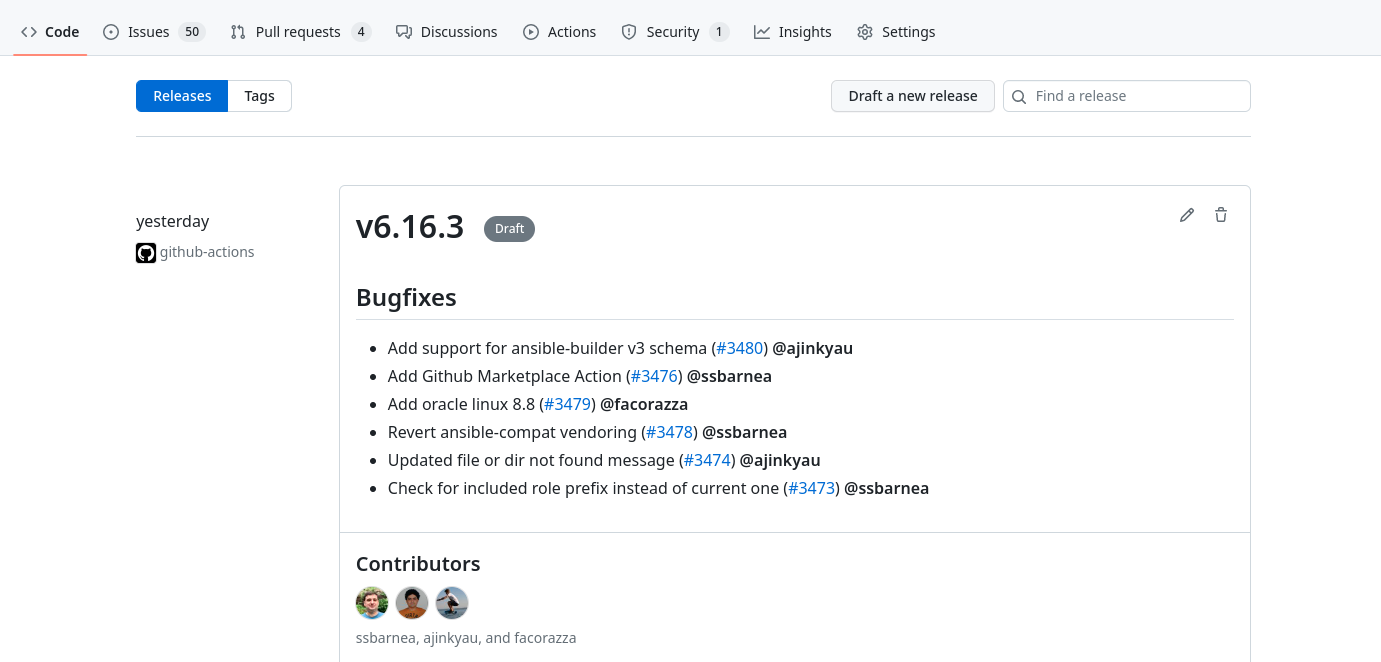Select the Releases toggle button
The height and width of the screenshot is (662, 1381).
[x=182, y=96]
